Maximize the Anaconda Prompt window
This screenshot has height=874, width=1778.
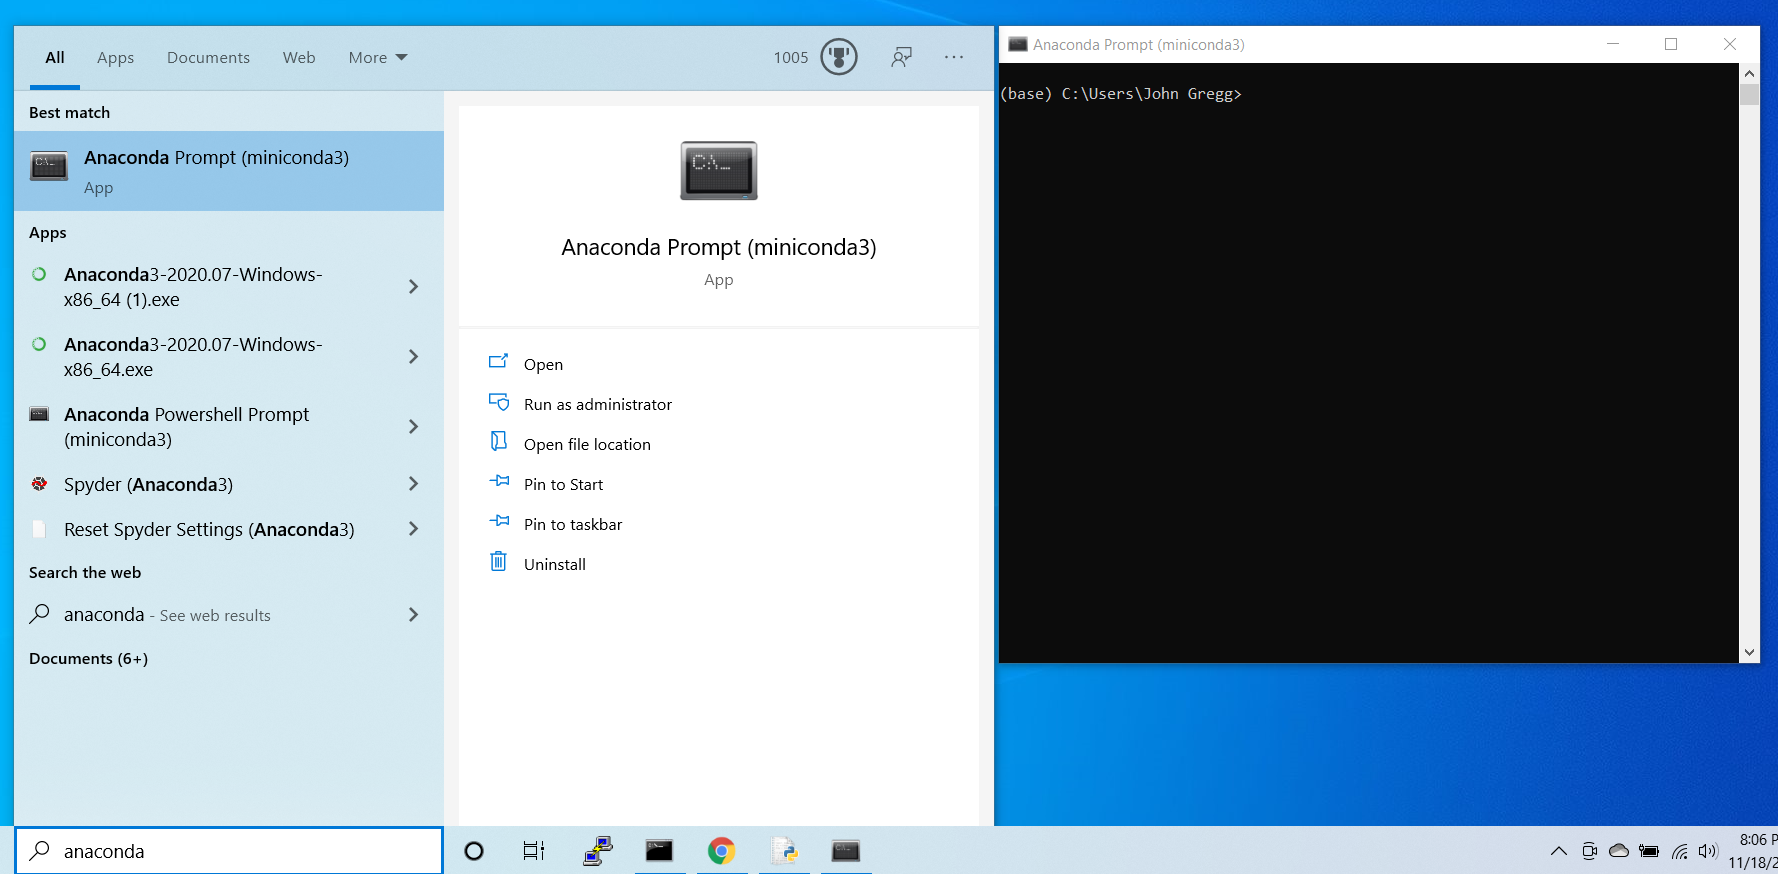[x=1671, y=44]
